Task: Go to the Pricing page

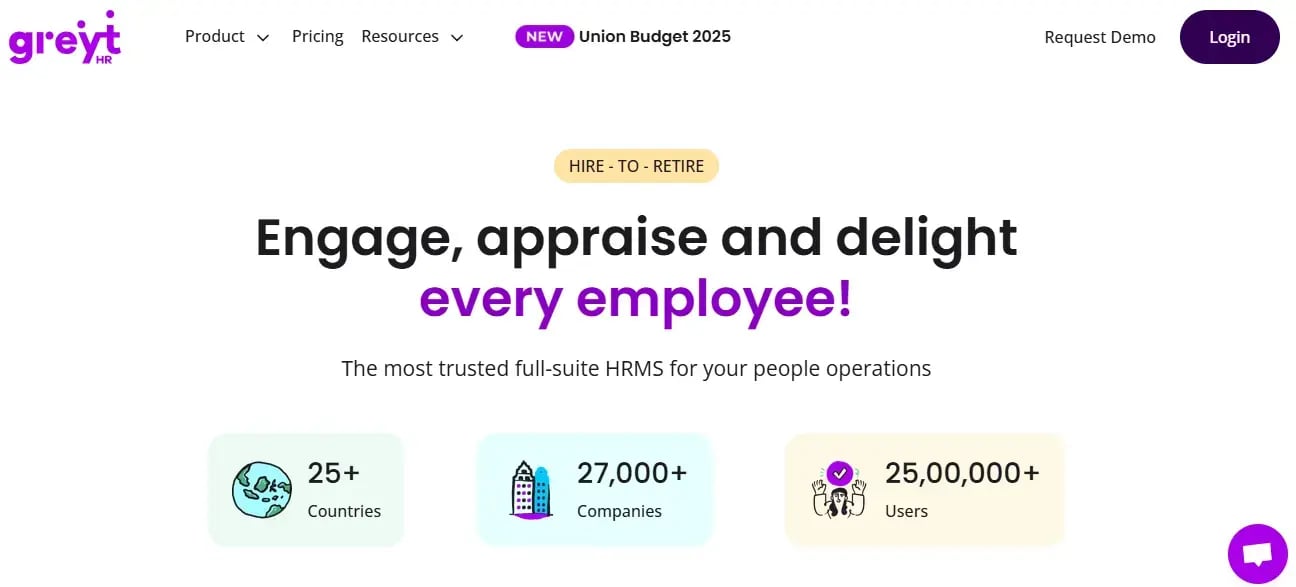Action: pyautogui.click(x=317, y=36)
